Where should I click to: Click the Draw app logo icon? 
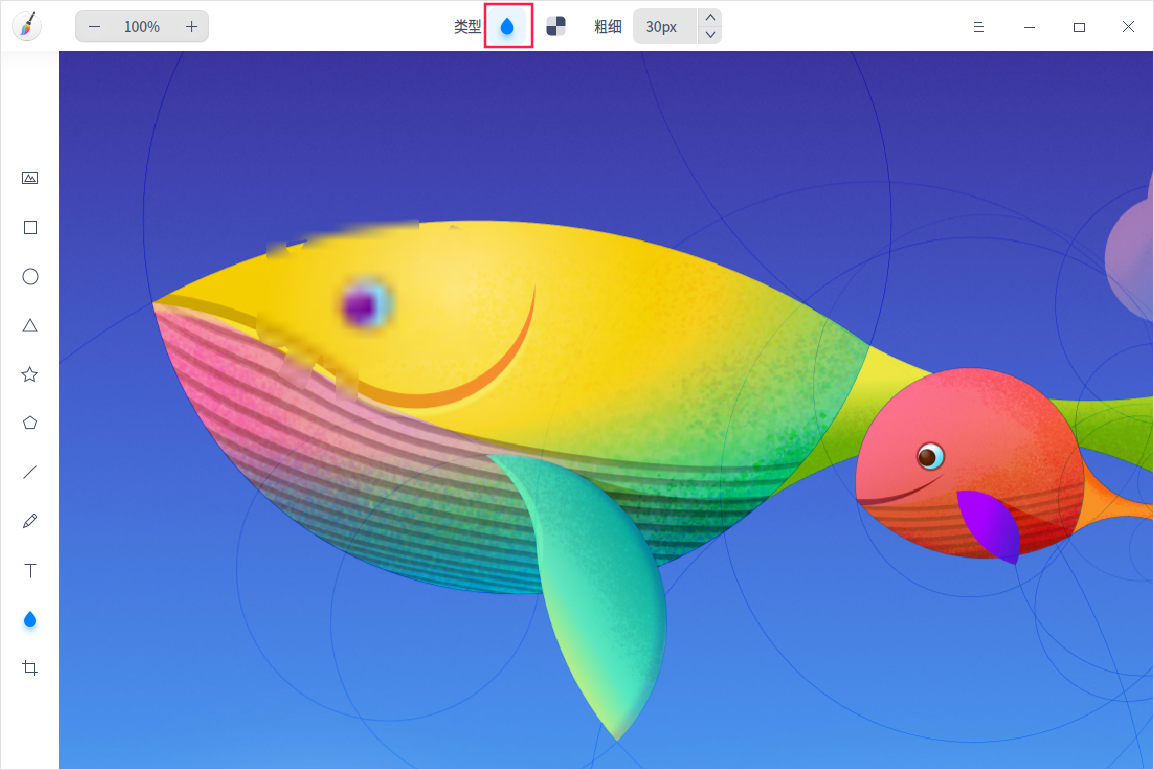[x=26, y=26]
